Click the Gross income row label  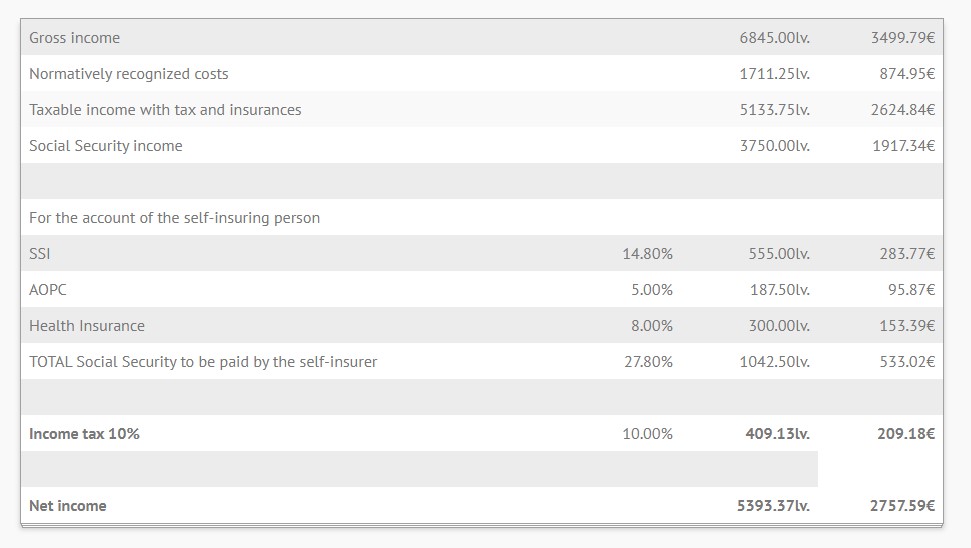[74, 38]
